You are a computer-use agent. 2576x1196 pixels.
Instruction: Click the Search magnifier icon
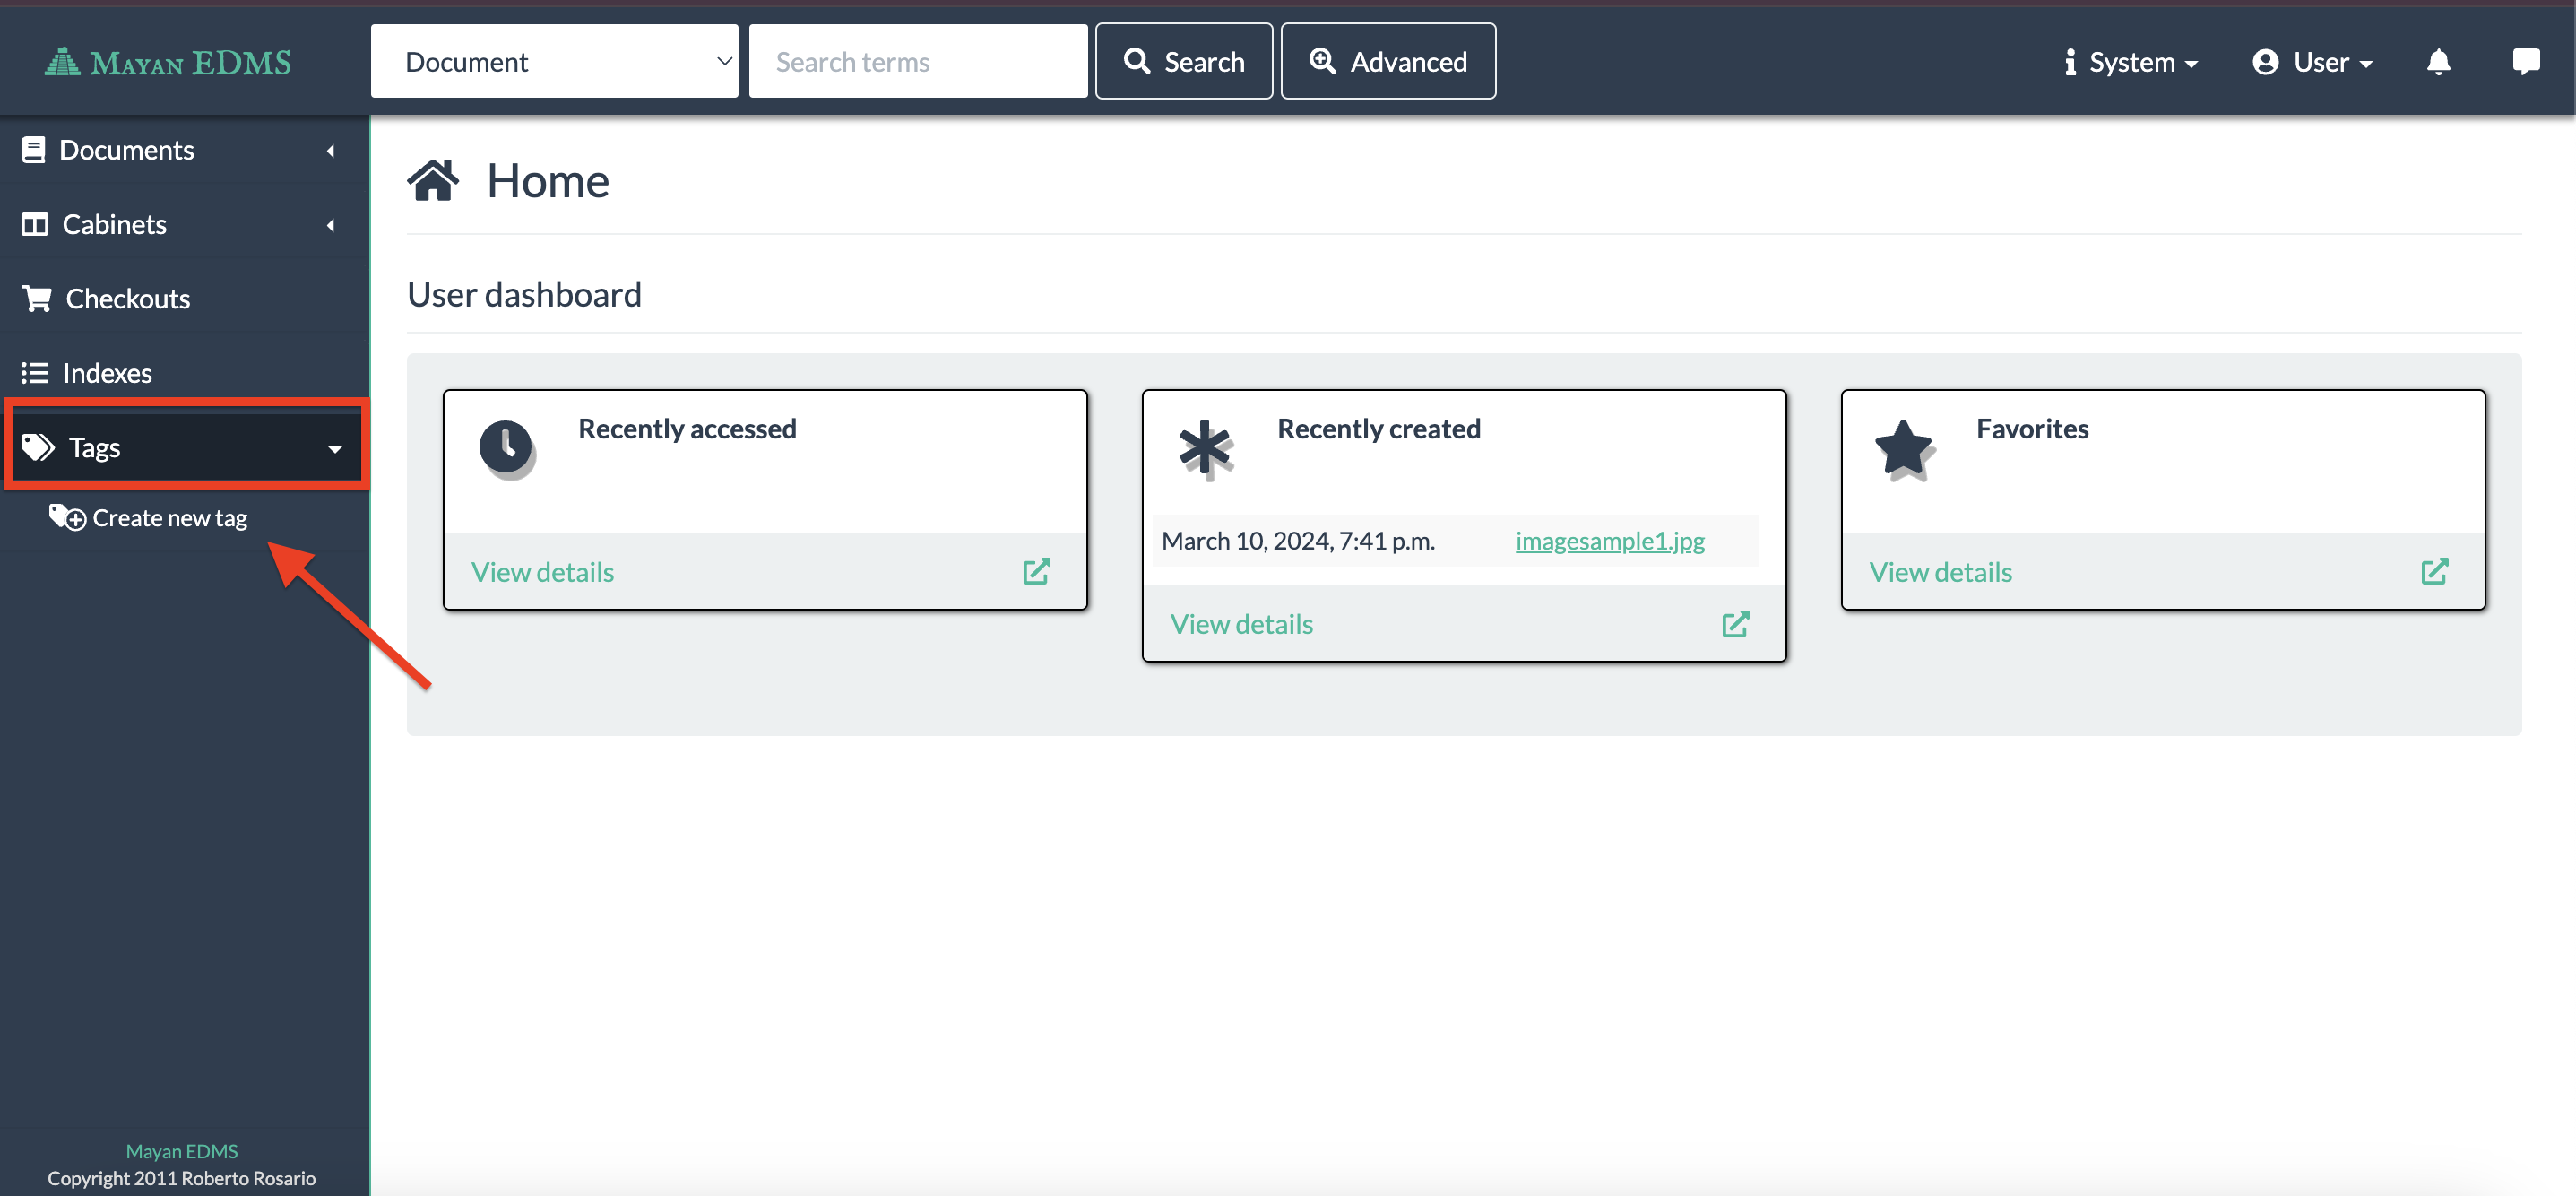coord(1136,61)
